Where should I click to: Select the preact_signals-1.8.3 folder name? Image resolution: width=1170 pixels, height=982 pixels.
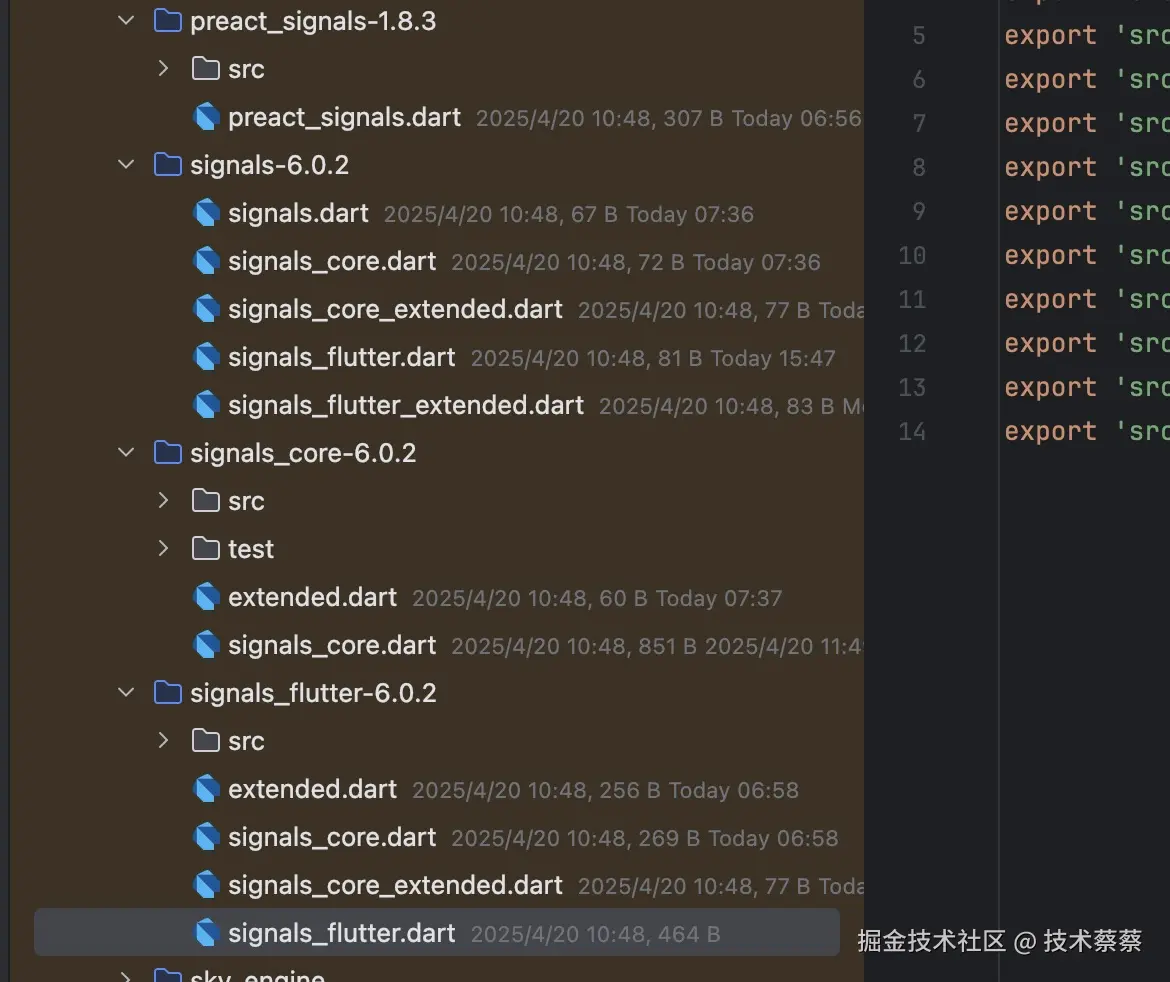pos(313,22)
